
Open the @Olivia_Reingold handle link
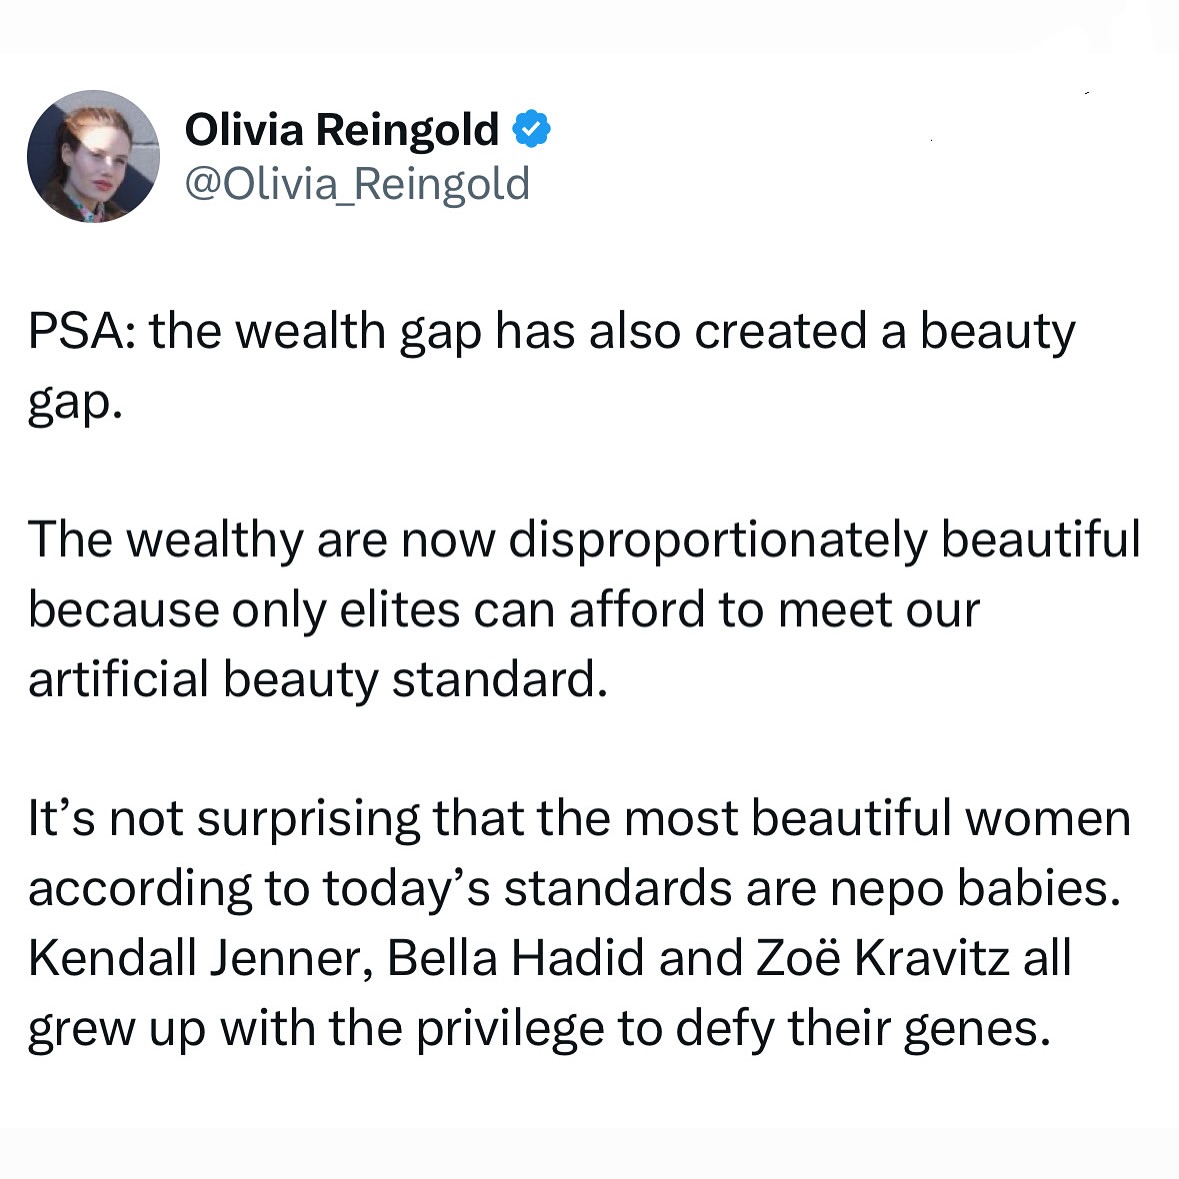pos(358,184)
